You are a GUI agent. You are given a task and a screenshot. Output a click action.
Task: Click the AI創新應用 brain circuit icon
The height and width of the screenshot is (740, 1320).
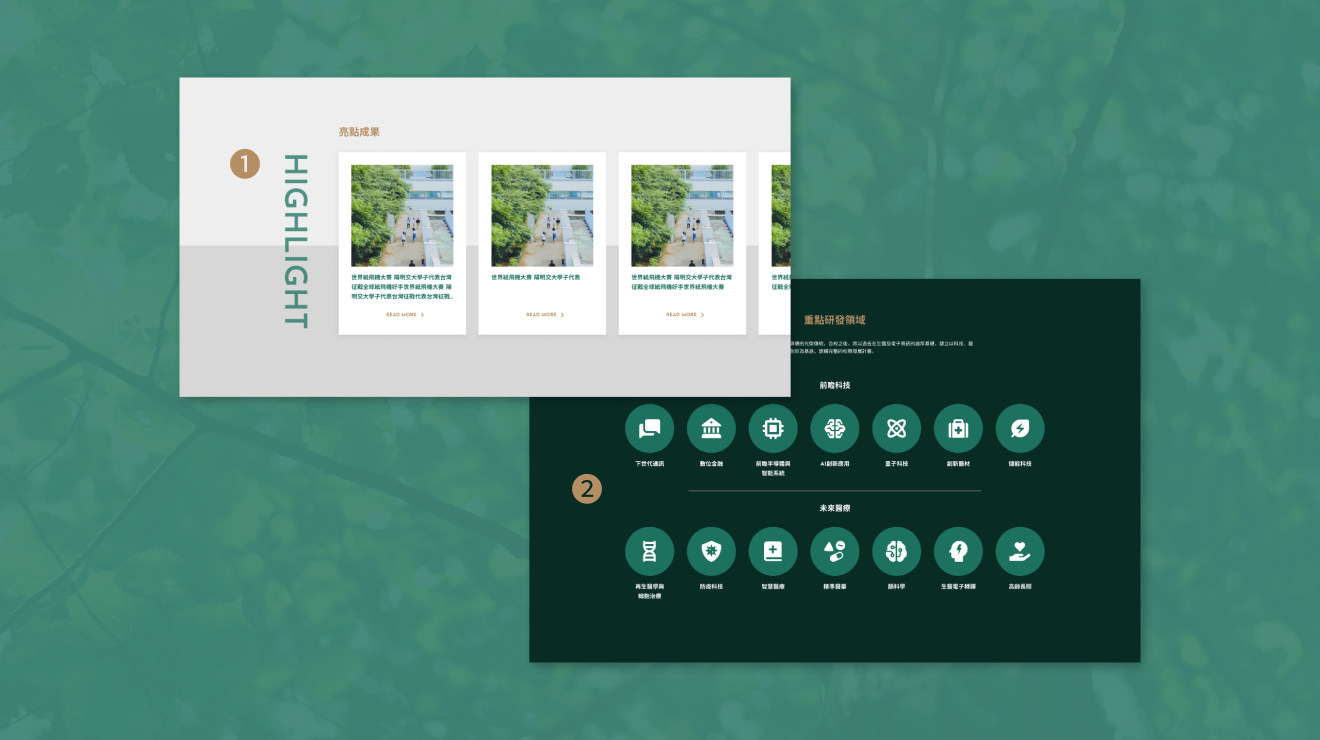[x=835, y=429]
